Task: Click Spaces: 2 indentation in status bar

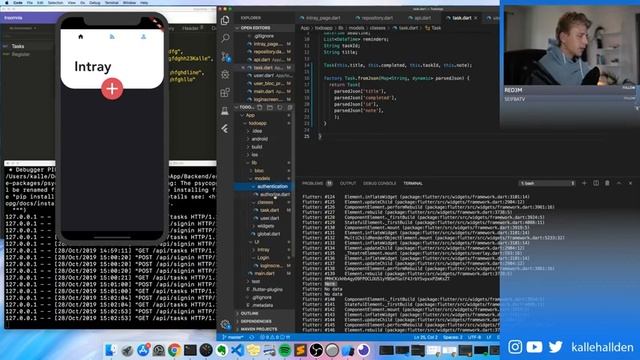Action: [x=453, y=338]
